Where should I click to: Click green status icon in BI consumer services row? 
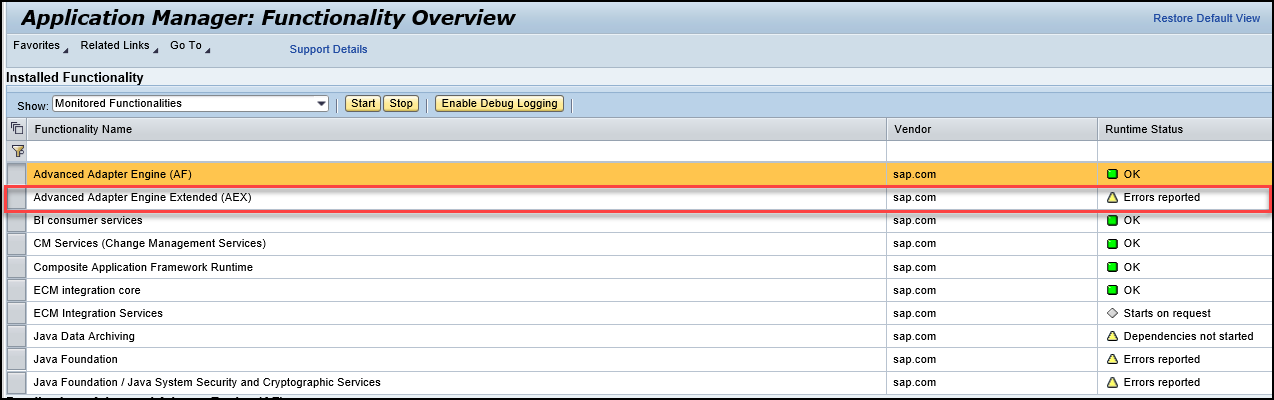point(1112,220)
